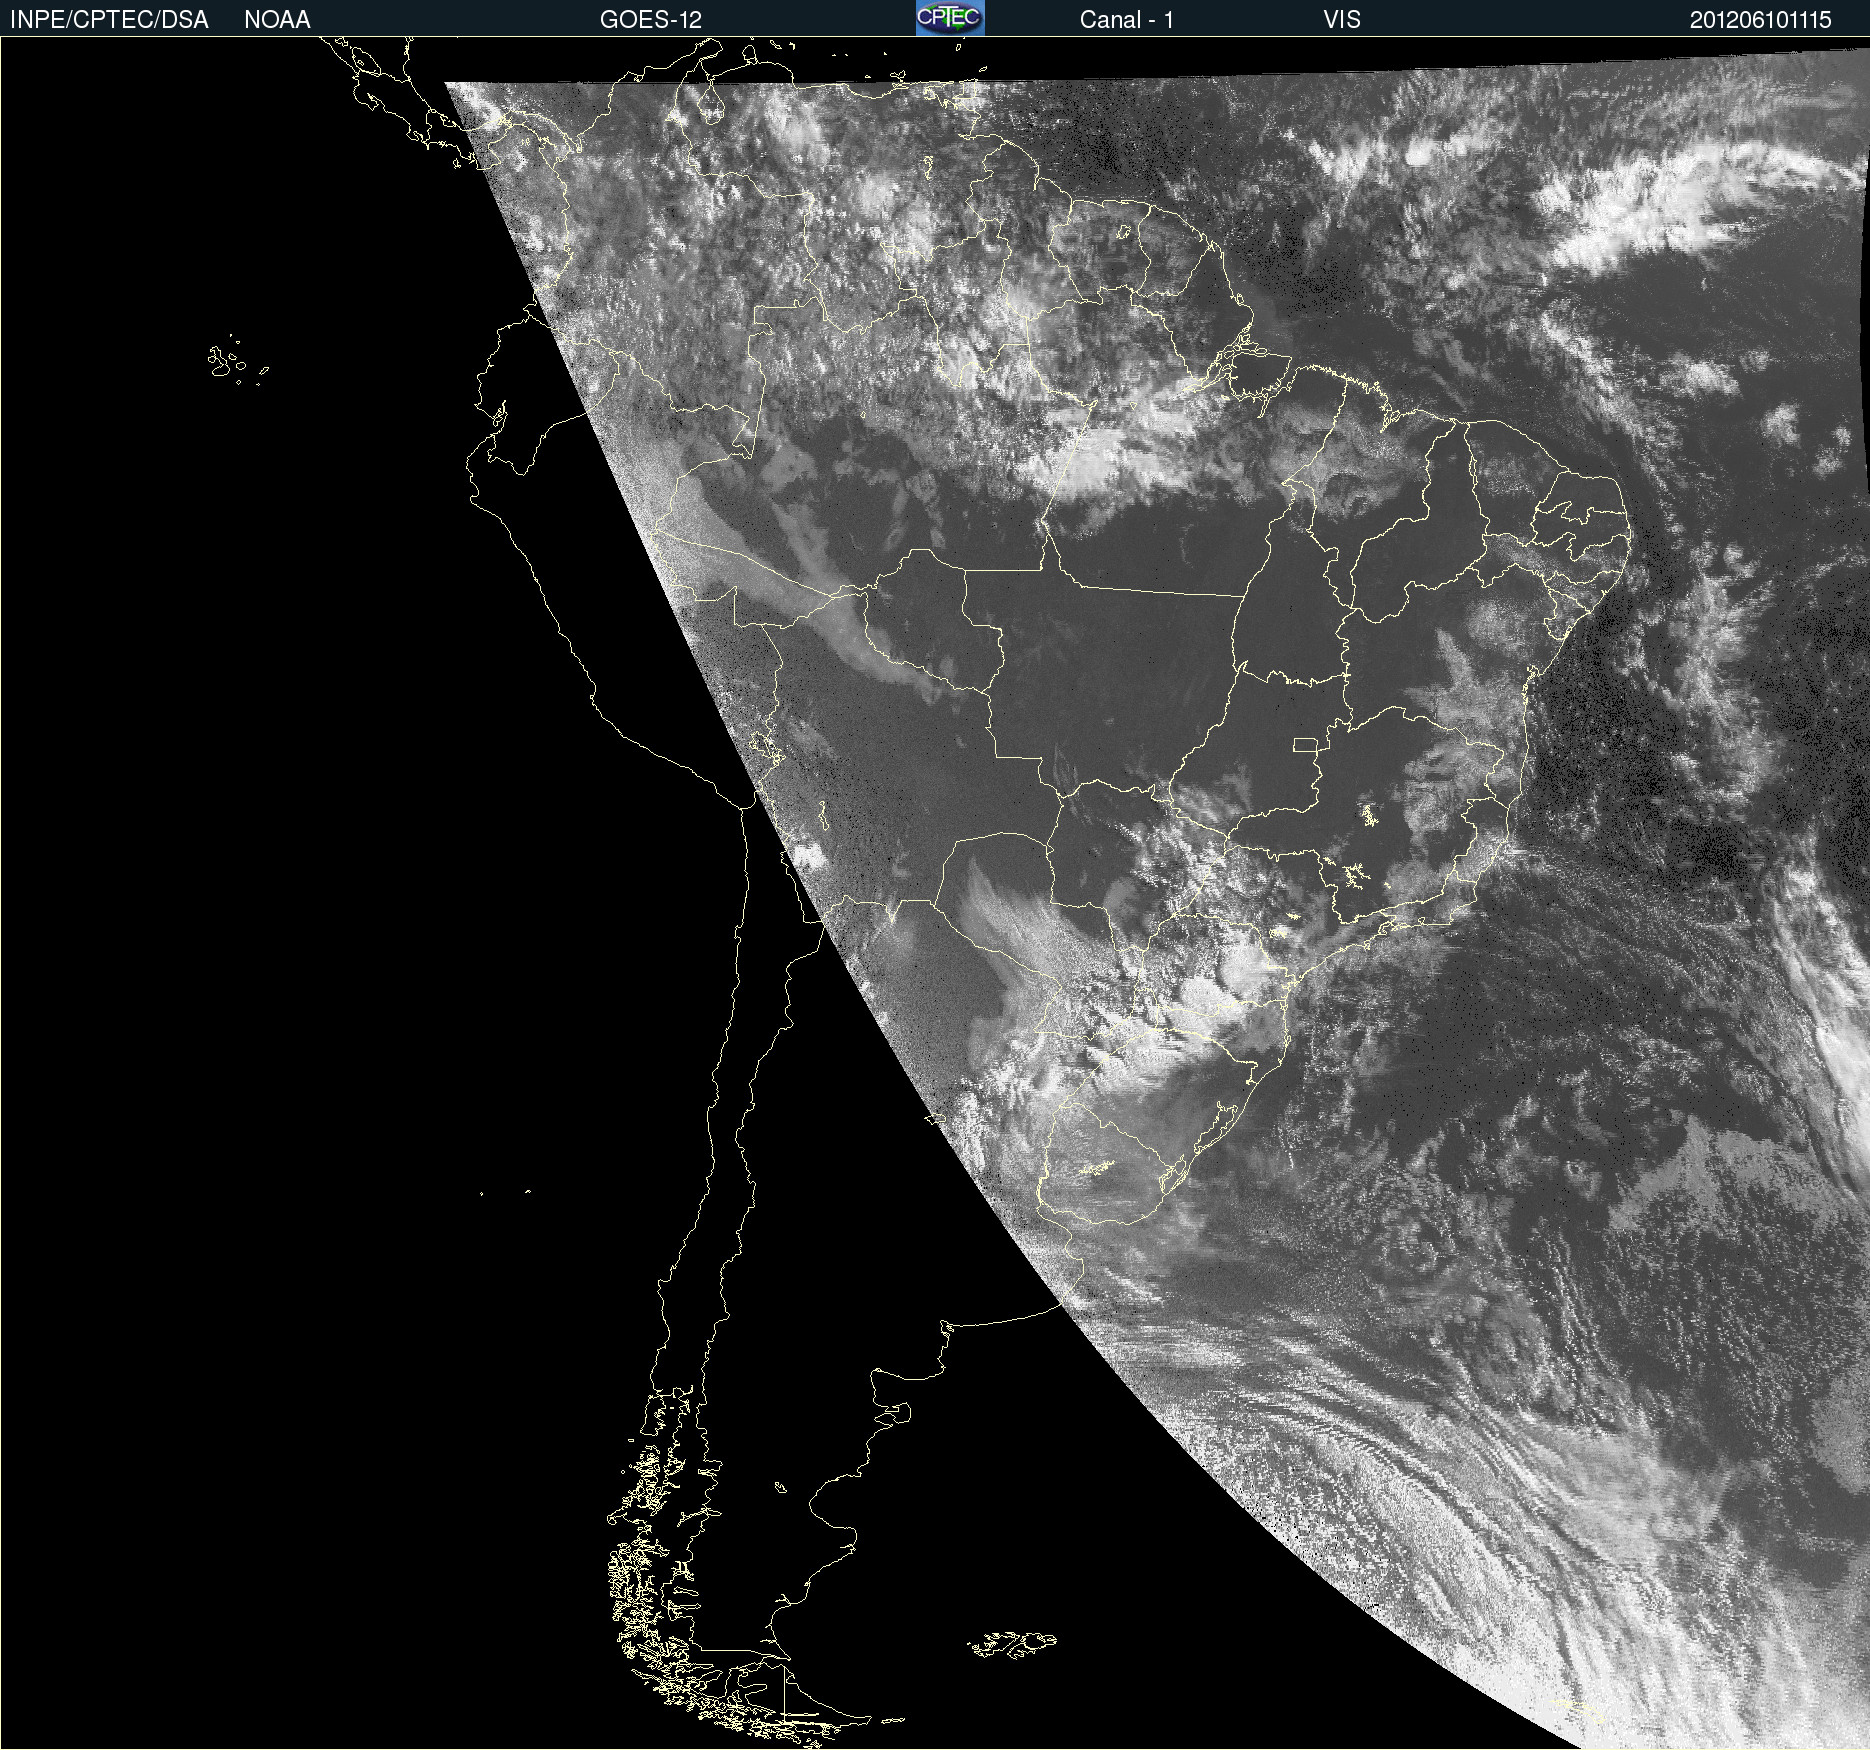Click the GOES-12 satellite label
Screen dimensions: 1870x1750
click(651, 20)
